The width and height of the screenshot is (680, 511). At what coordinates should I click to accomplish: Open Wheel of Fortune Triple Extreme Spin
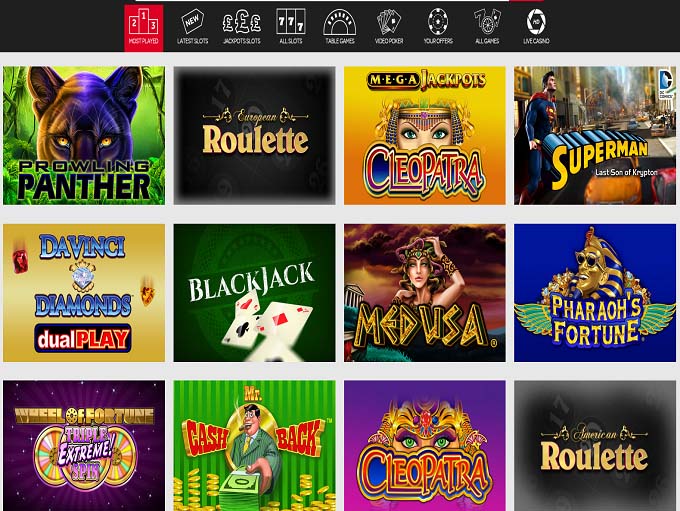pos(84,446)
